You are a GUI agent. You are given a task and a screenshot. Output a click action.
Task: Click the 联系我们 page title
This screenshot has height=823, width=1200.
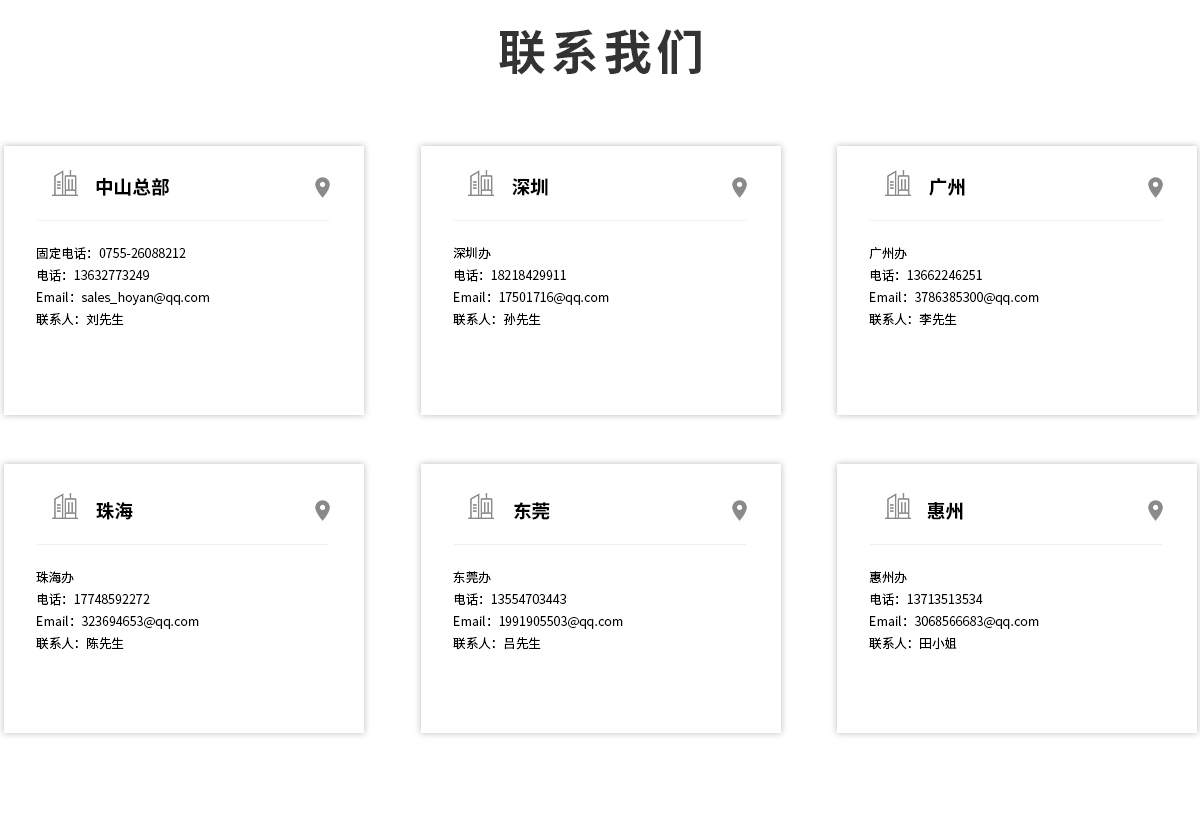click(x=601, y=53)
